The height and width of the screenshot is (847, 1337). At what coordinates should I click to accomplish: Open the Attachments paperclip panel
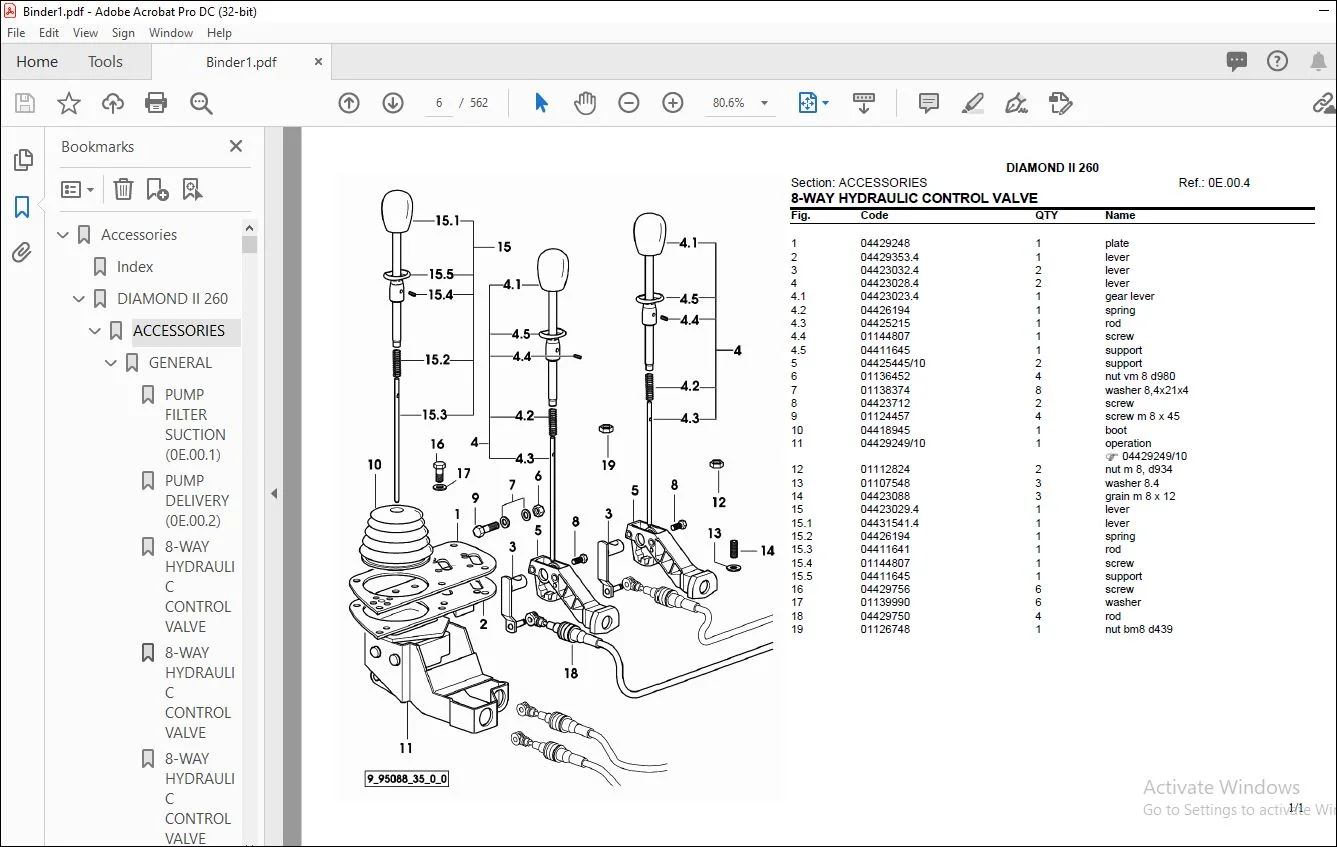22,253
